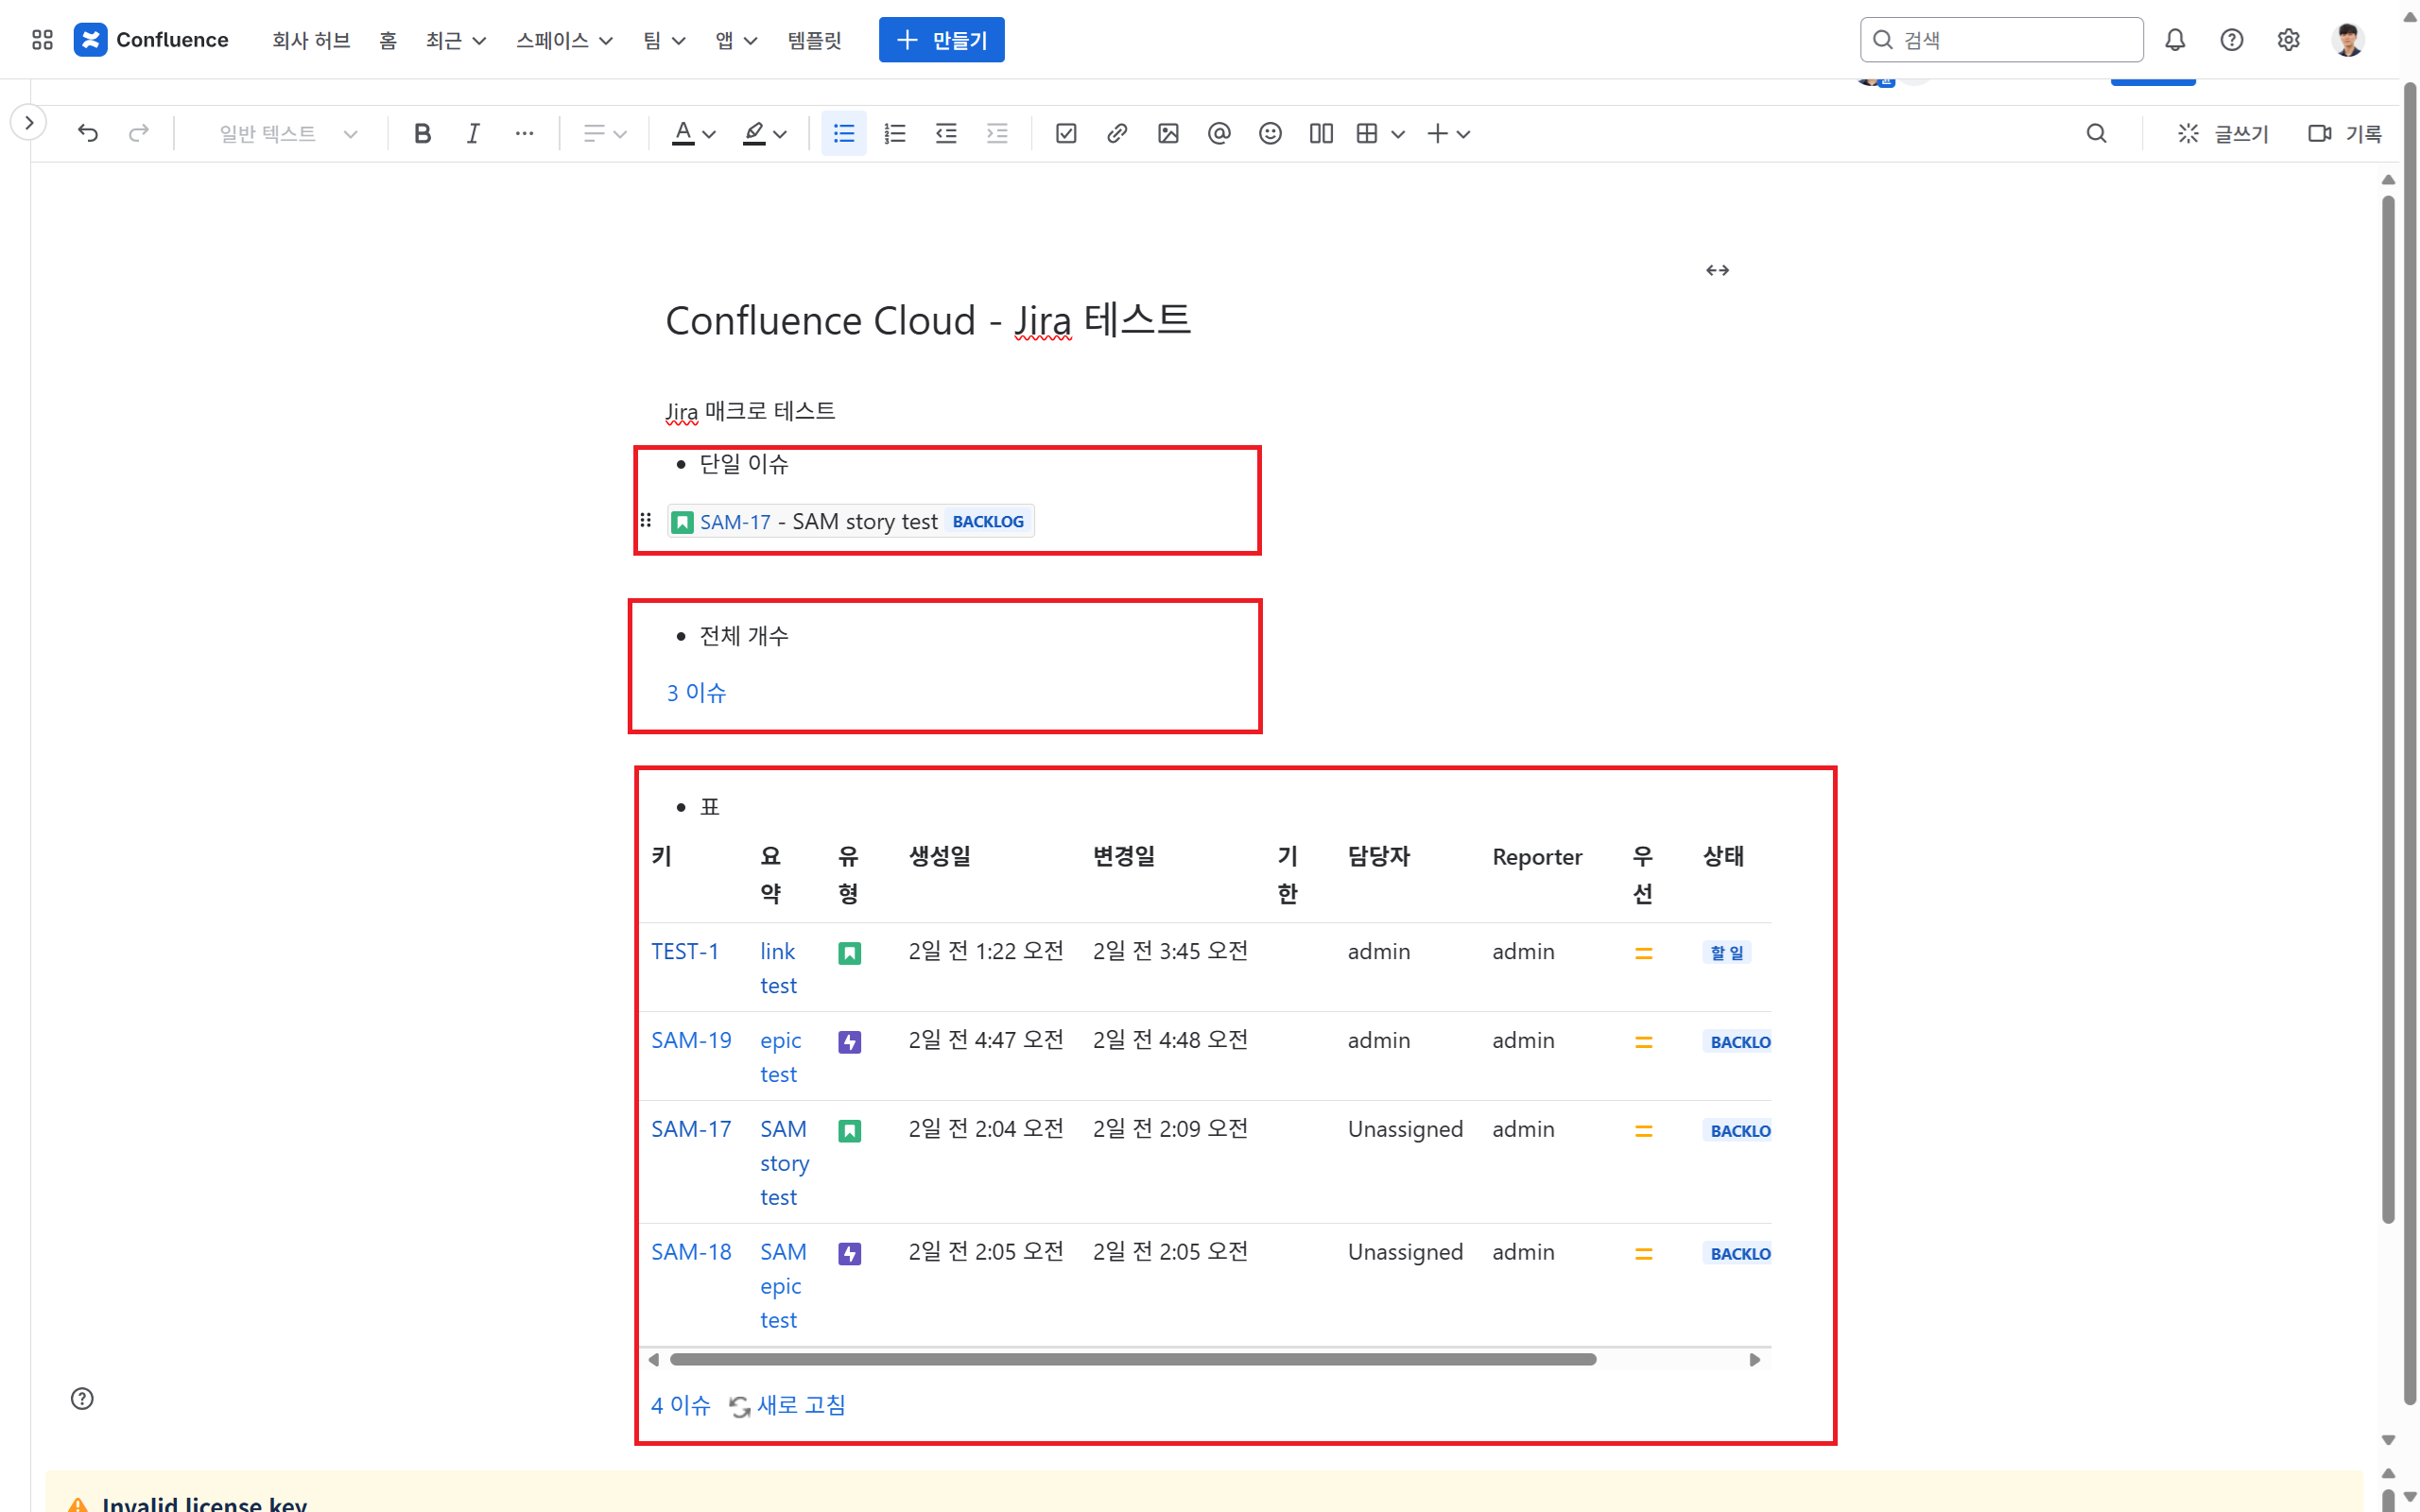Image resolution: width=2420 pixels, height=1512 pixels.
Task: Open SAM-19 issue key in table
Action: [x=691, y=1040]
